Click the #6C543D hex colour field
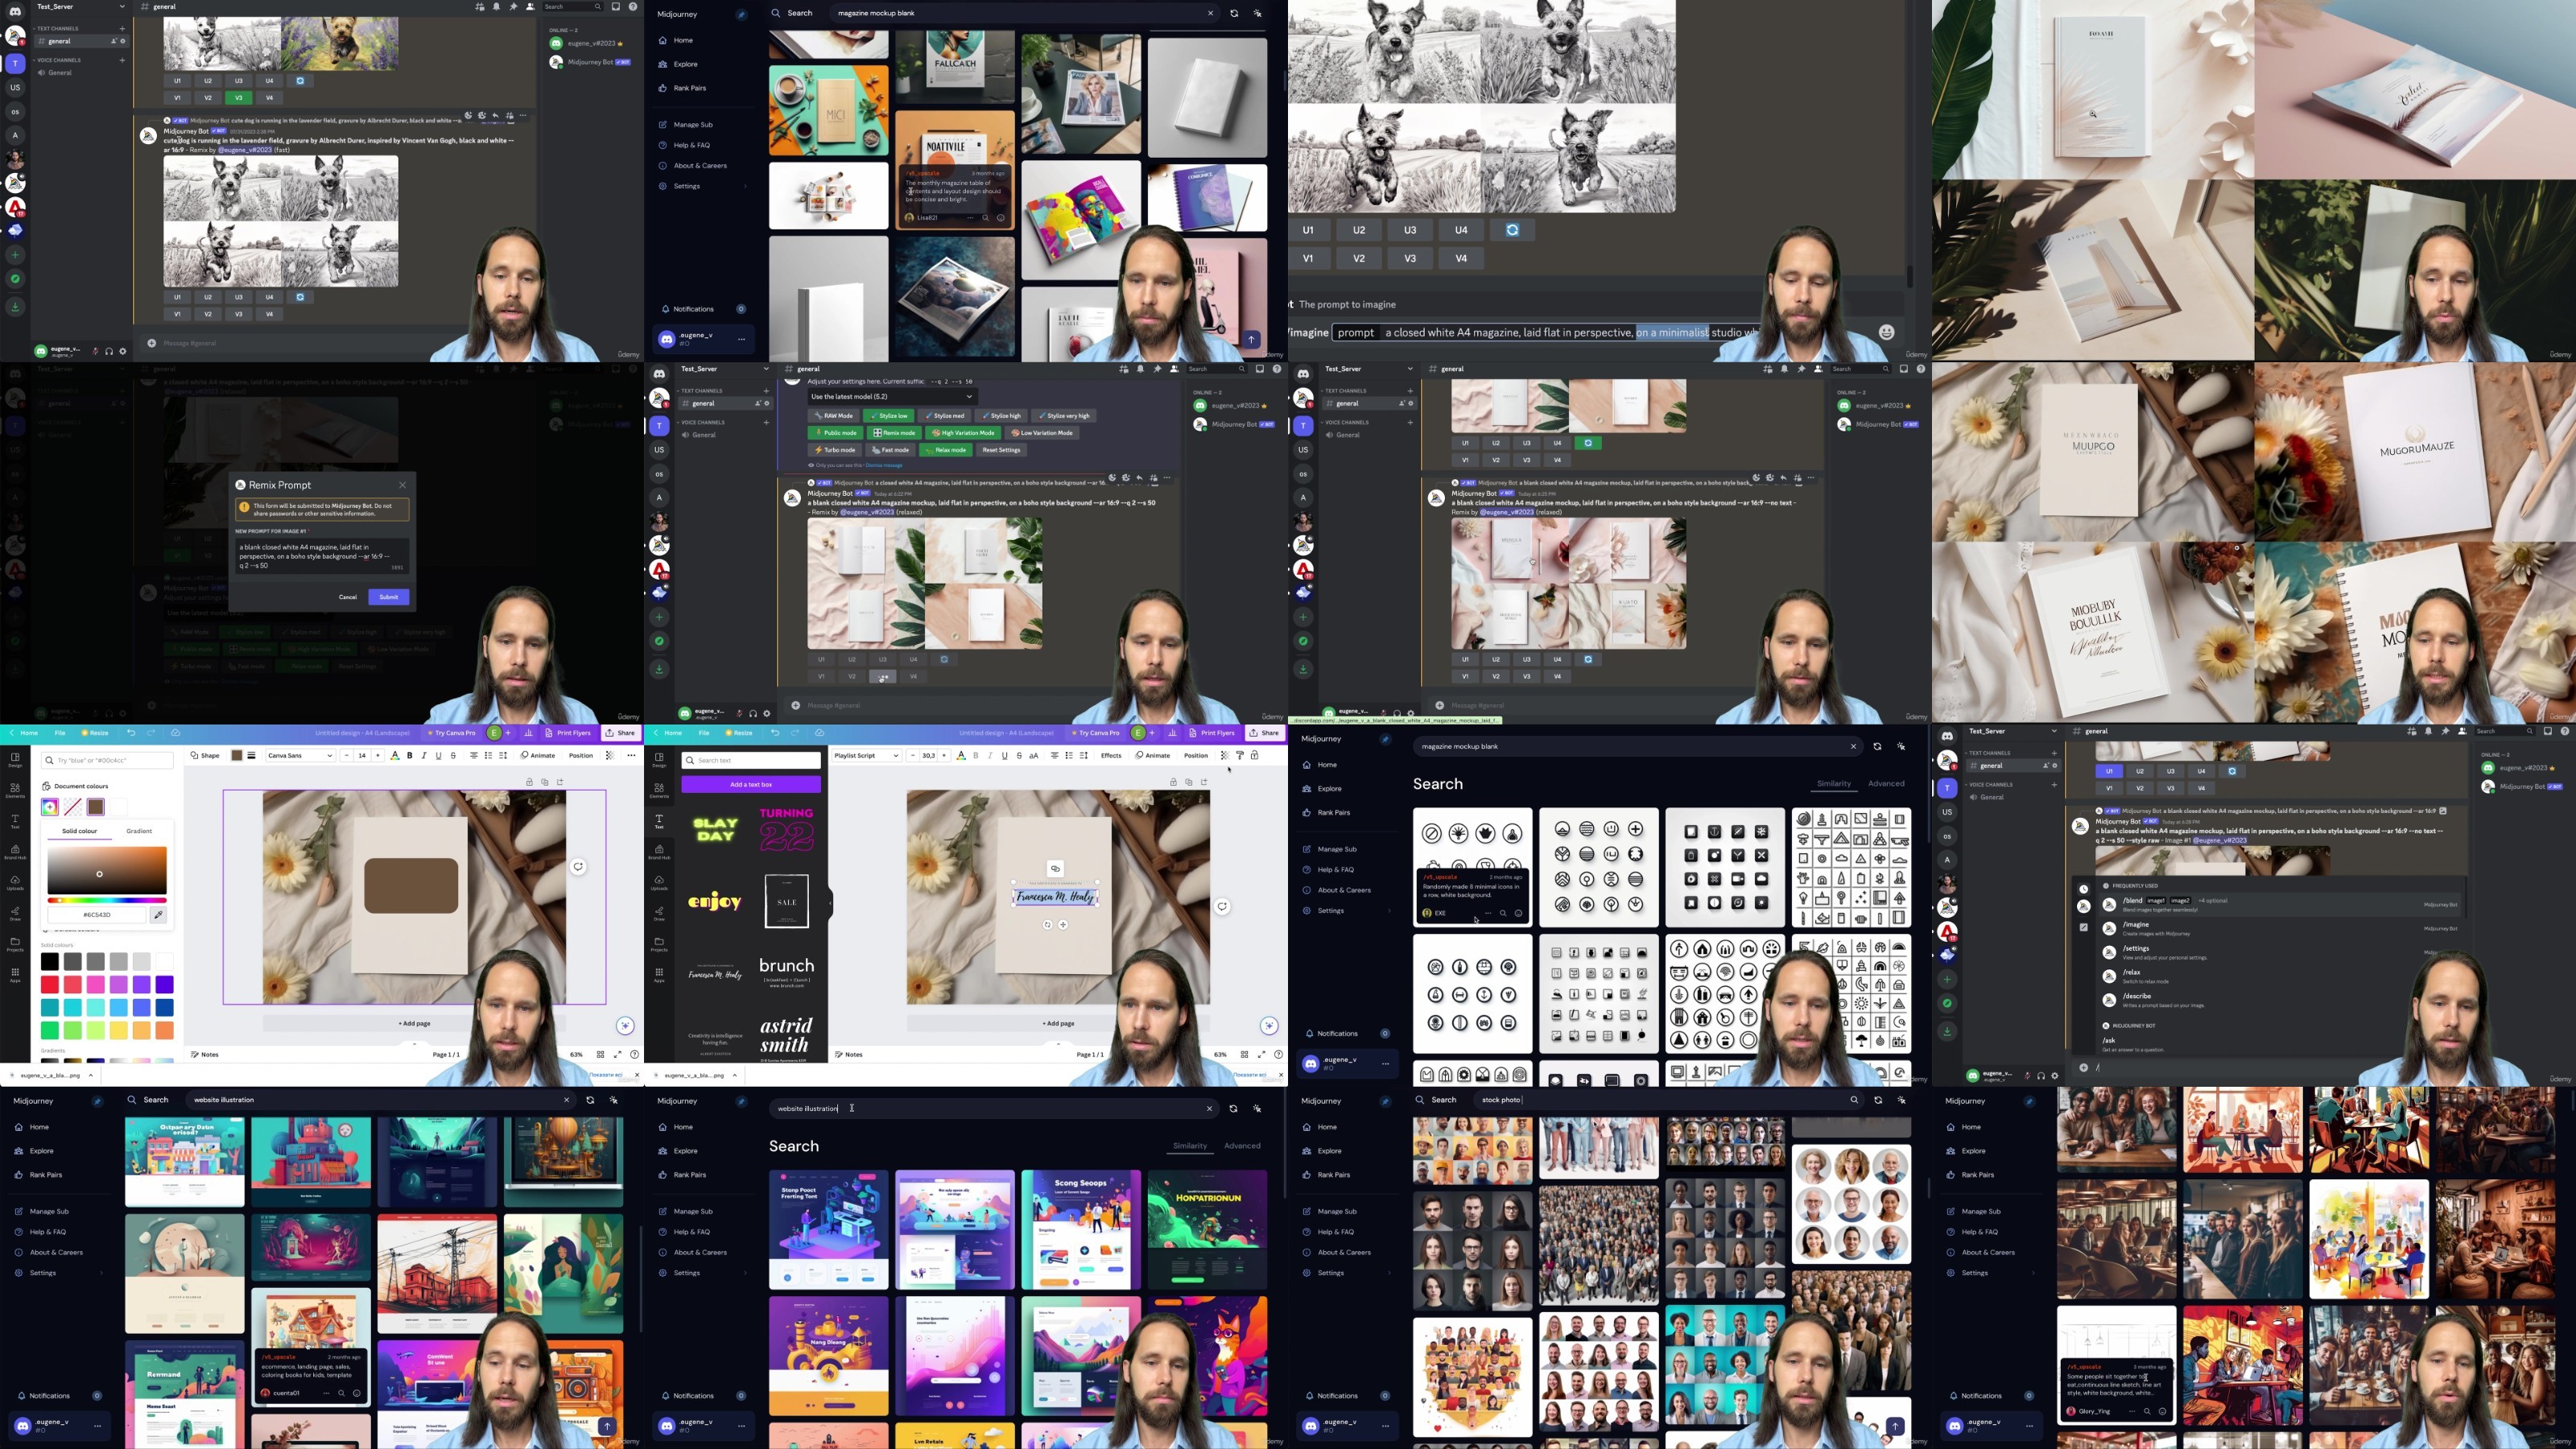Screen dimensions: 2576x1449 point(97,915)
